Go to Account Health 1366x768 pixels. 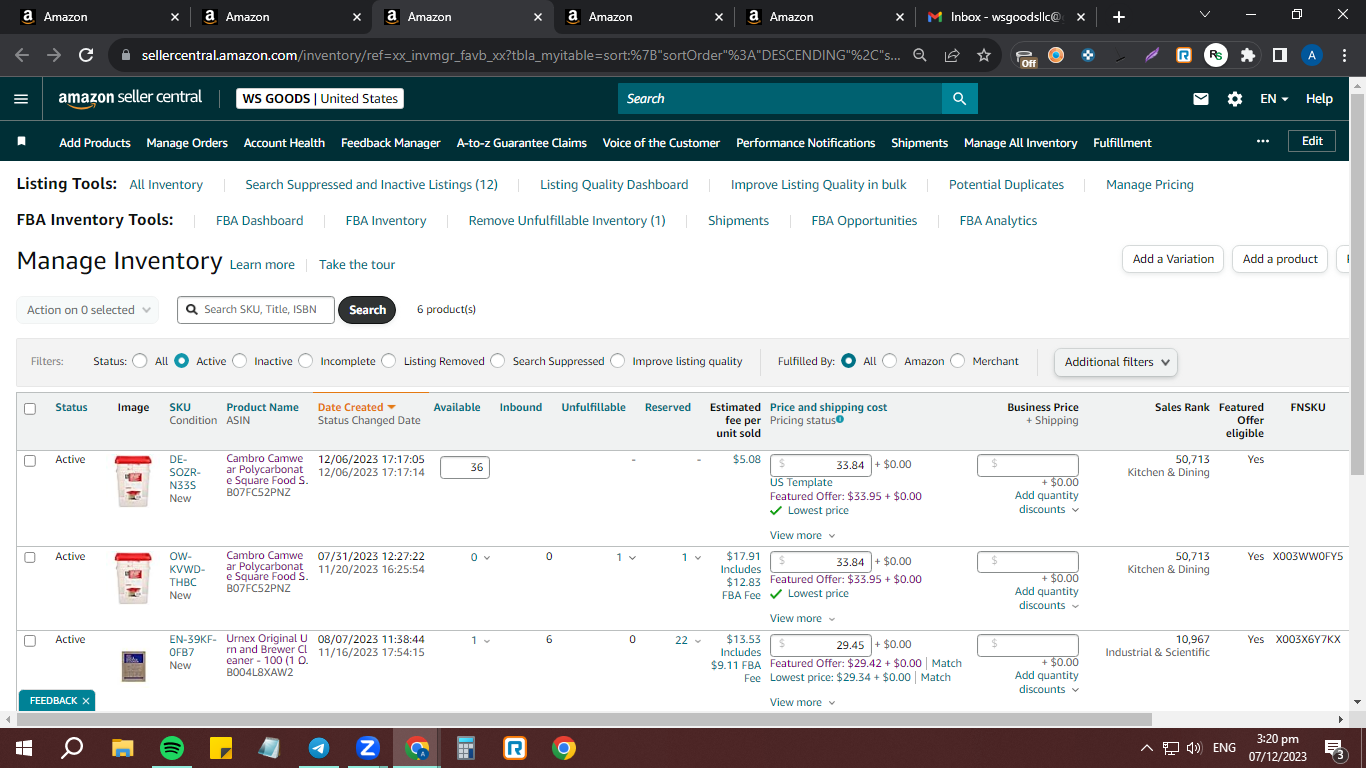(x=284, y=143)
